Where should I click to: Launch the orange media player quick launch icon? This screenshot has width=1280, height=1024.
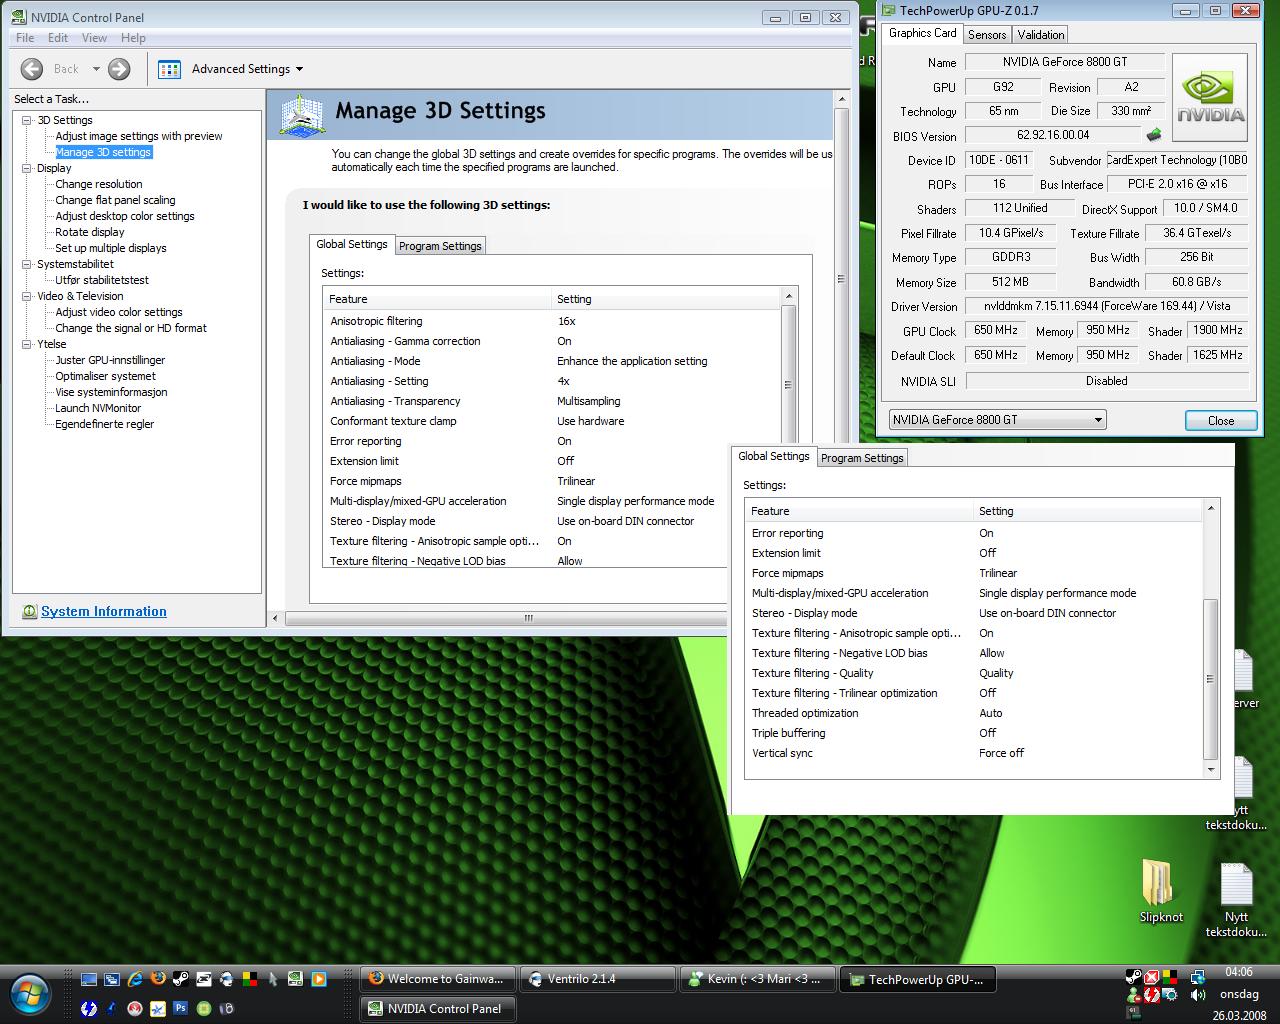click(319, 979)
